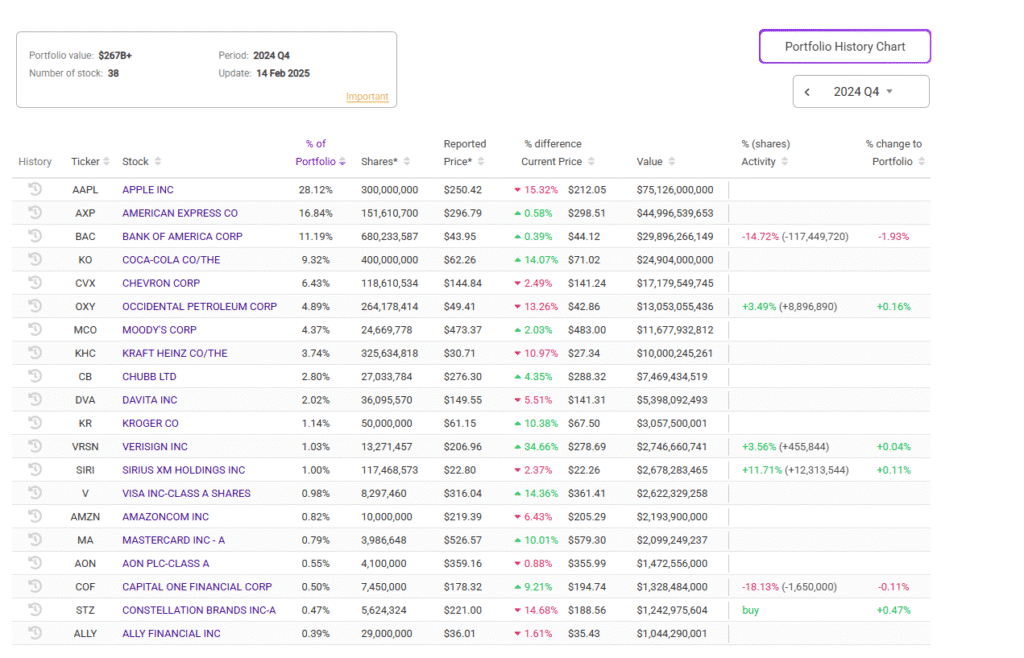1024x658 pixels.
Task: Open CONSTELLATION BRANDS INC-A link
Action: [199, 610]
